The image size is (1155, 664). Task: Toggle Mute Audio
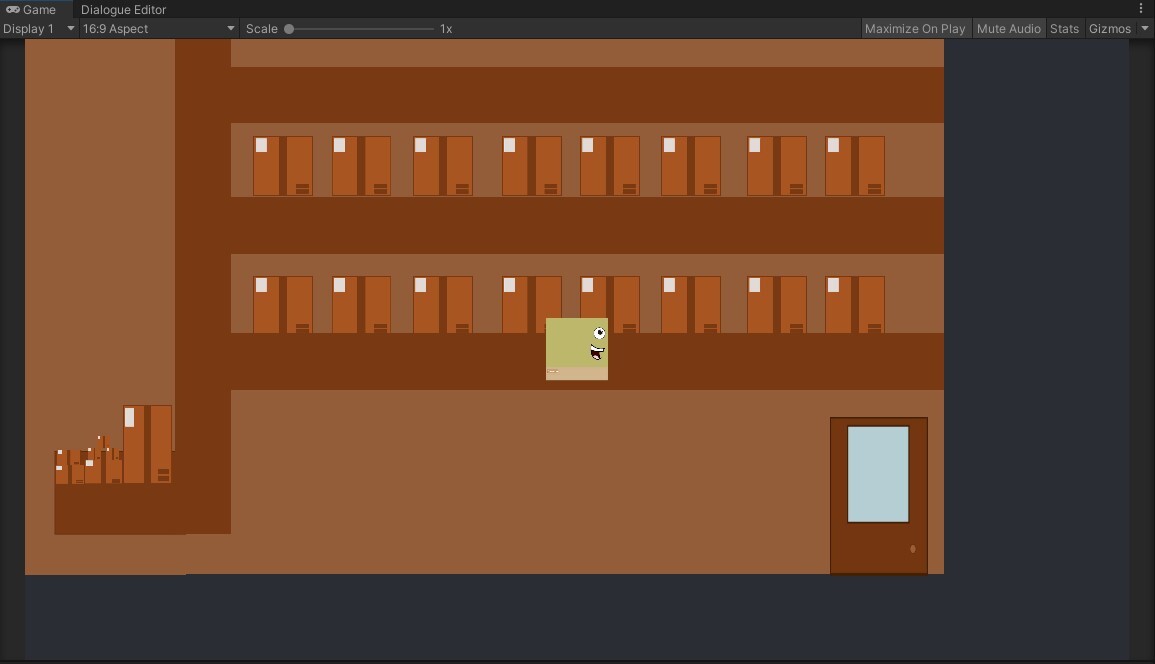1008,29
